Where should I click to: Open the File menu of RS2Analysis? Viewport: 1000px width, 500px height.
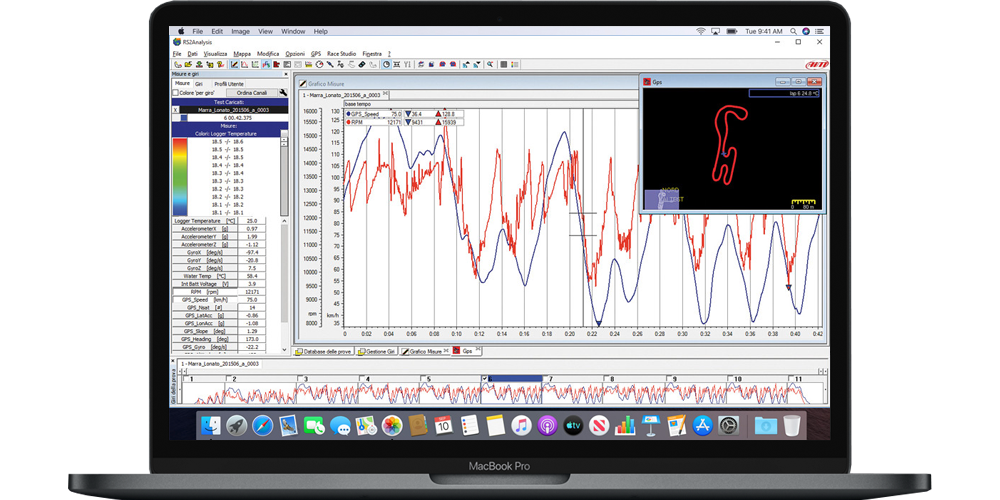tap(177, 54)
